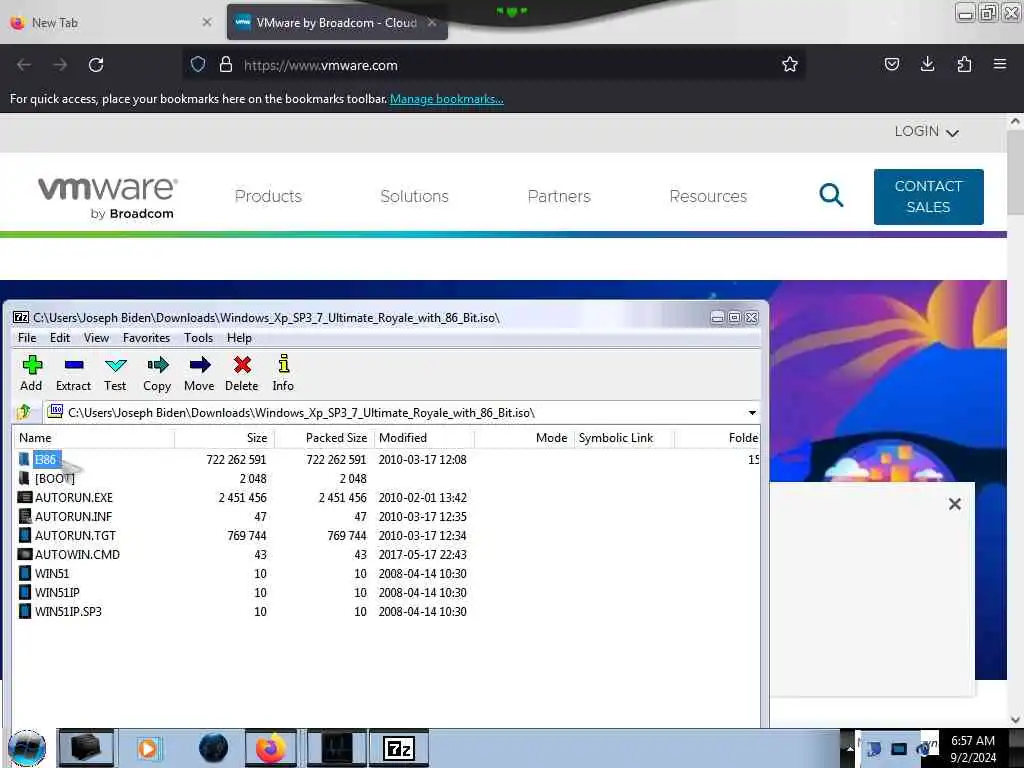Viewport: 1024px width, 768px height.
Task: Click the browser vertical scrollbar
Action: tap(1015, 173)
